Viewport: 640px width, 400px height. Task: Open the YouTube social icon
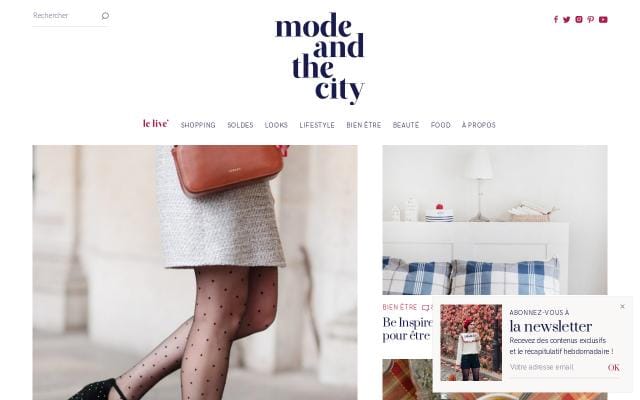click(603, 20)
